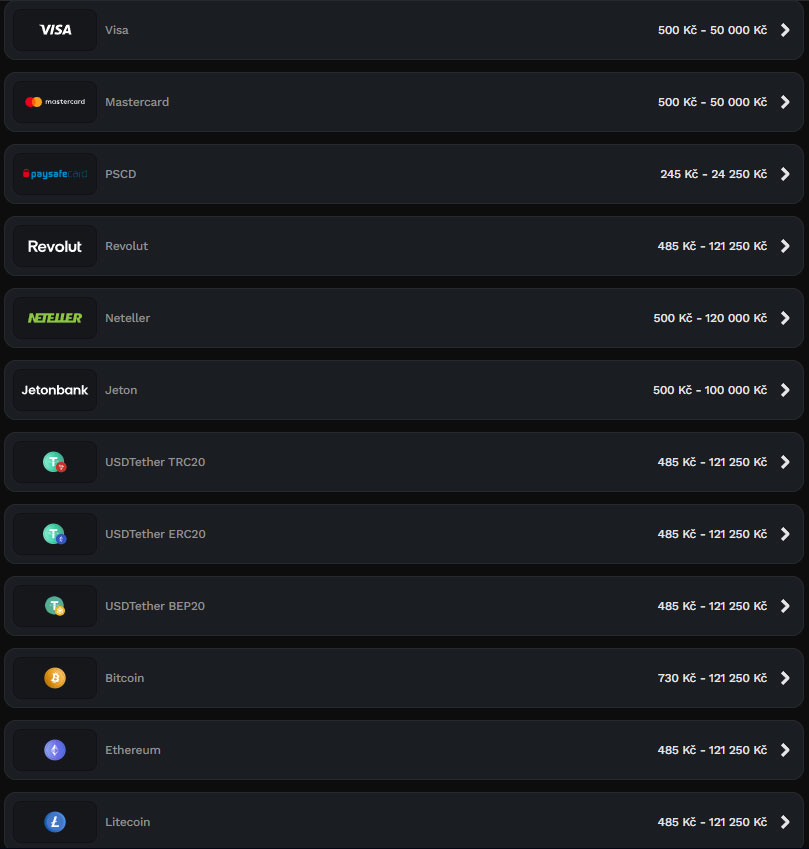Viewport: 809px width, 849px height.
Task: Pick the USDTether BEP20 coin icon
Action: click(x=55, y=606)
